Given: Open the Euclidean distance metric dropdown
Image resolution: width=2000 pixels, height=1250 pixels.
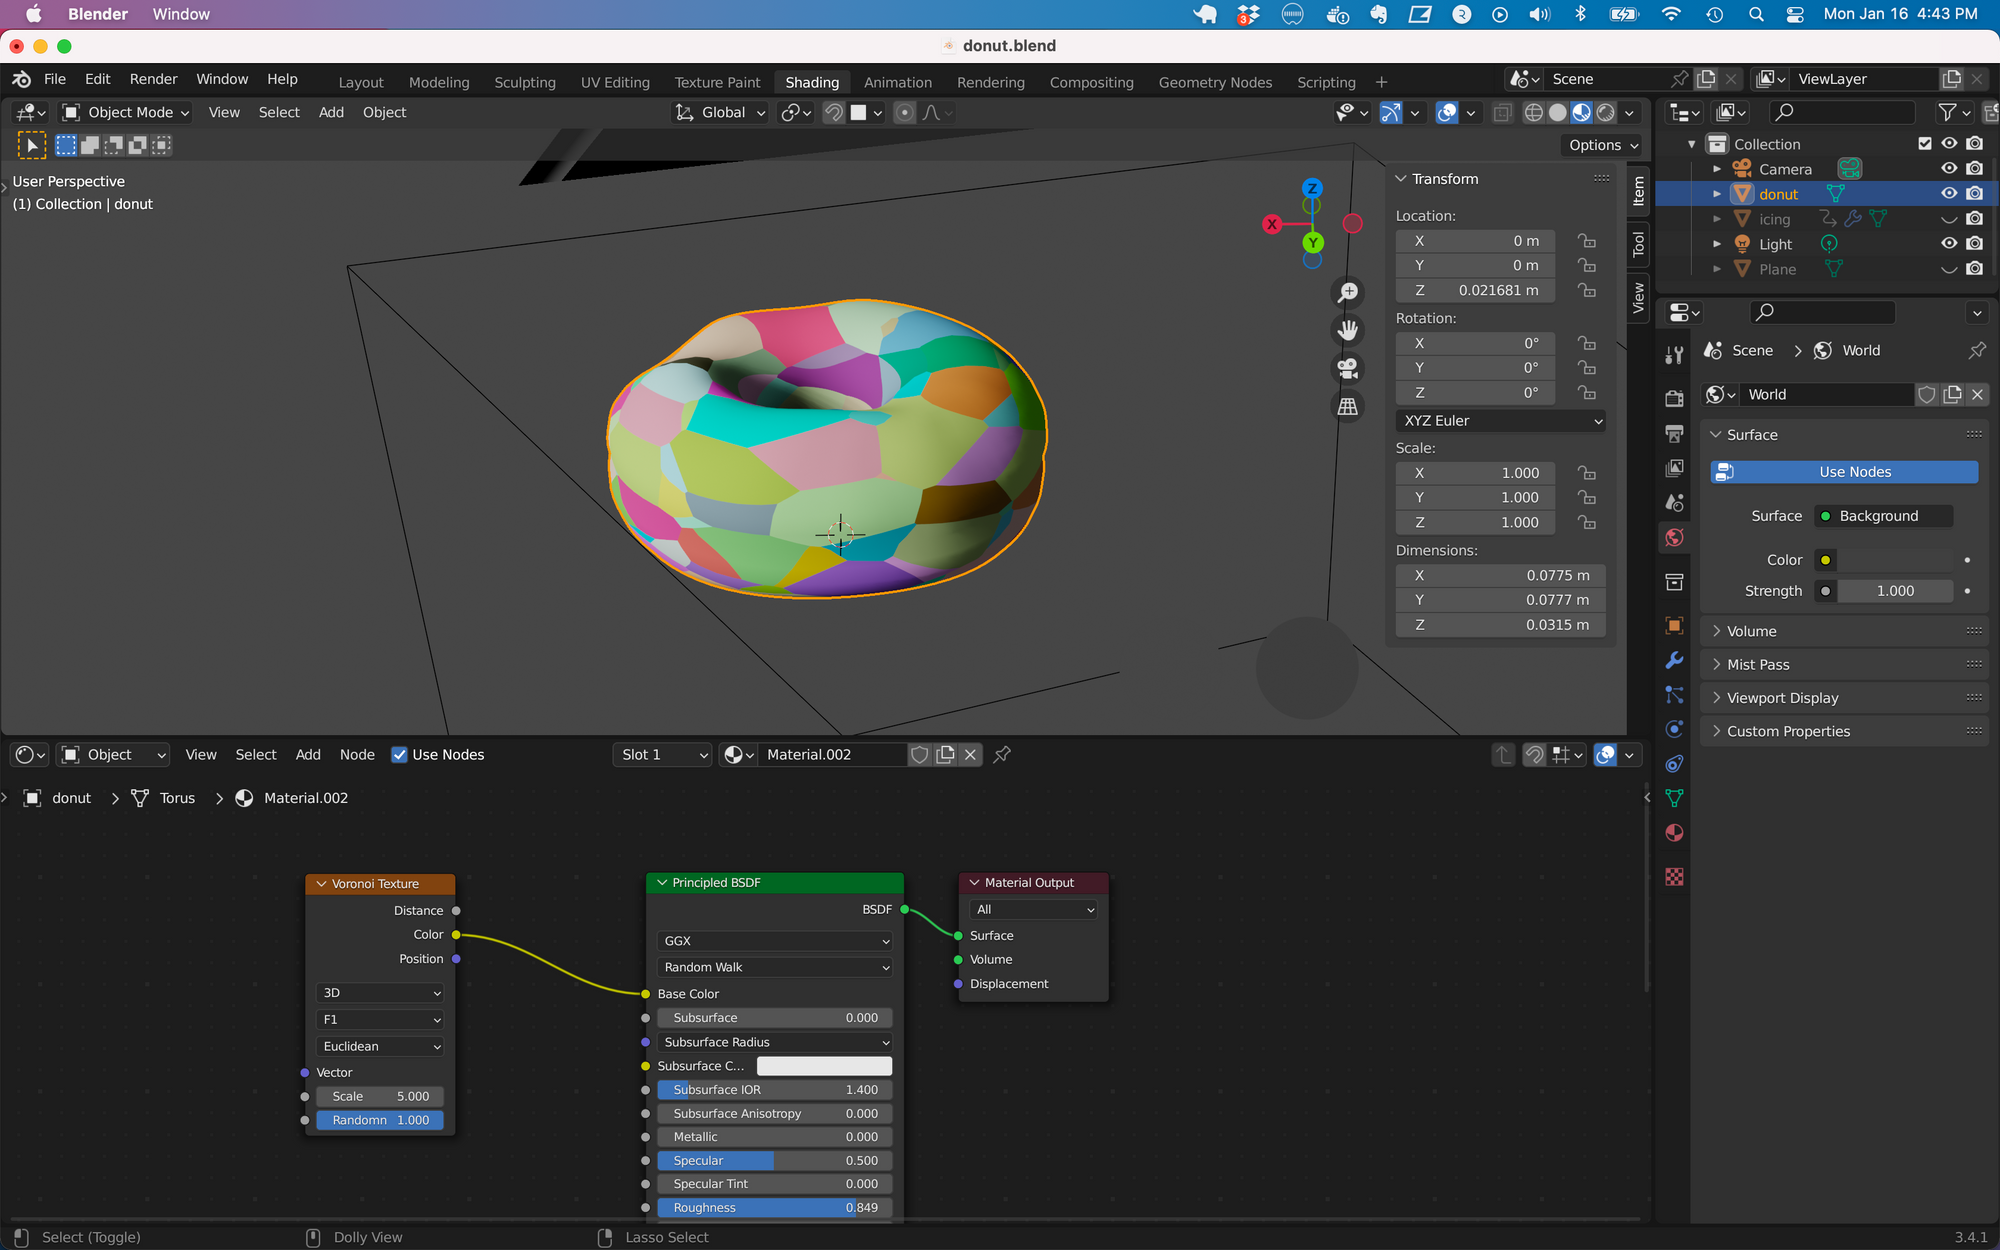Looking at the screenshot, I should click(380, 1046).
